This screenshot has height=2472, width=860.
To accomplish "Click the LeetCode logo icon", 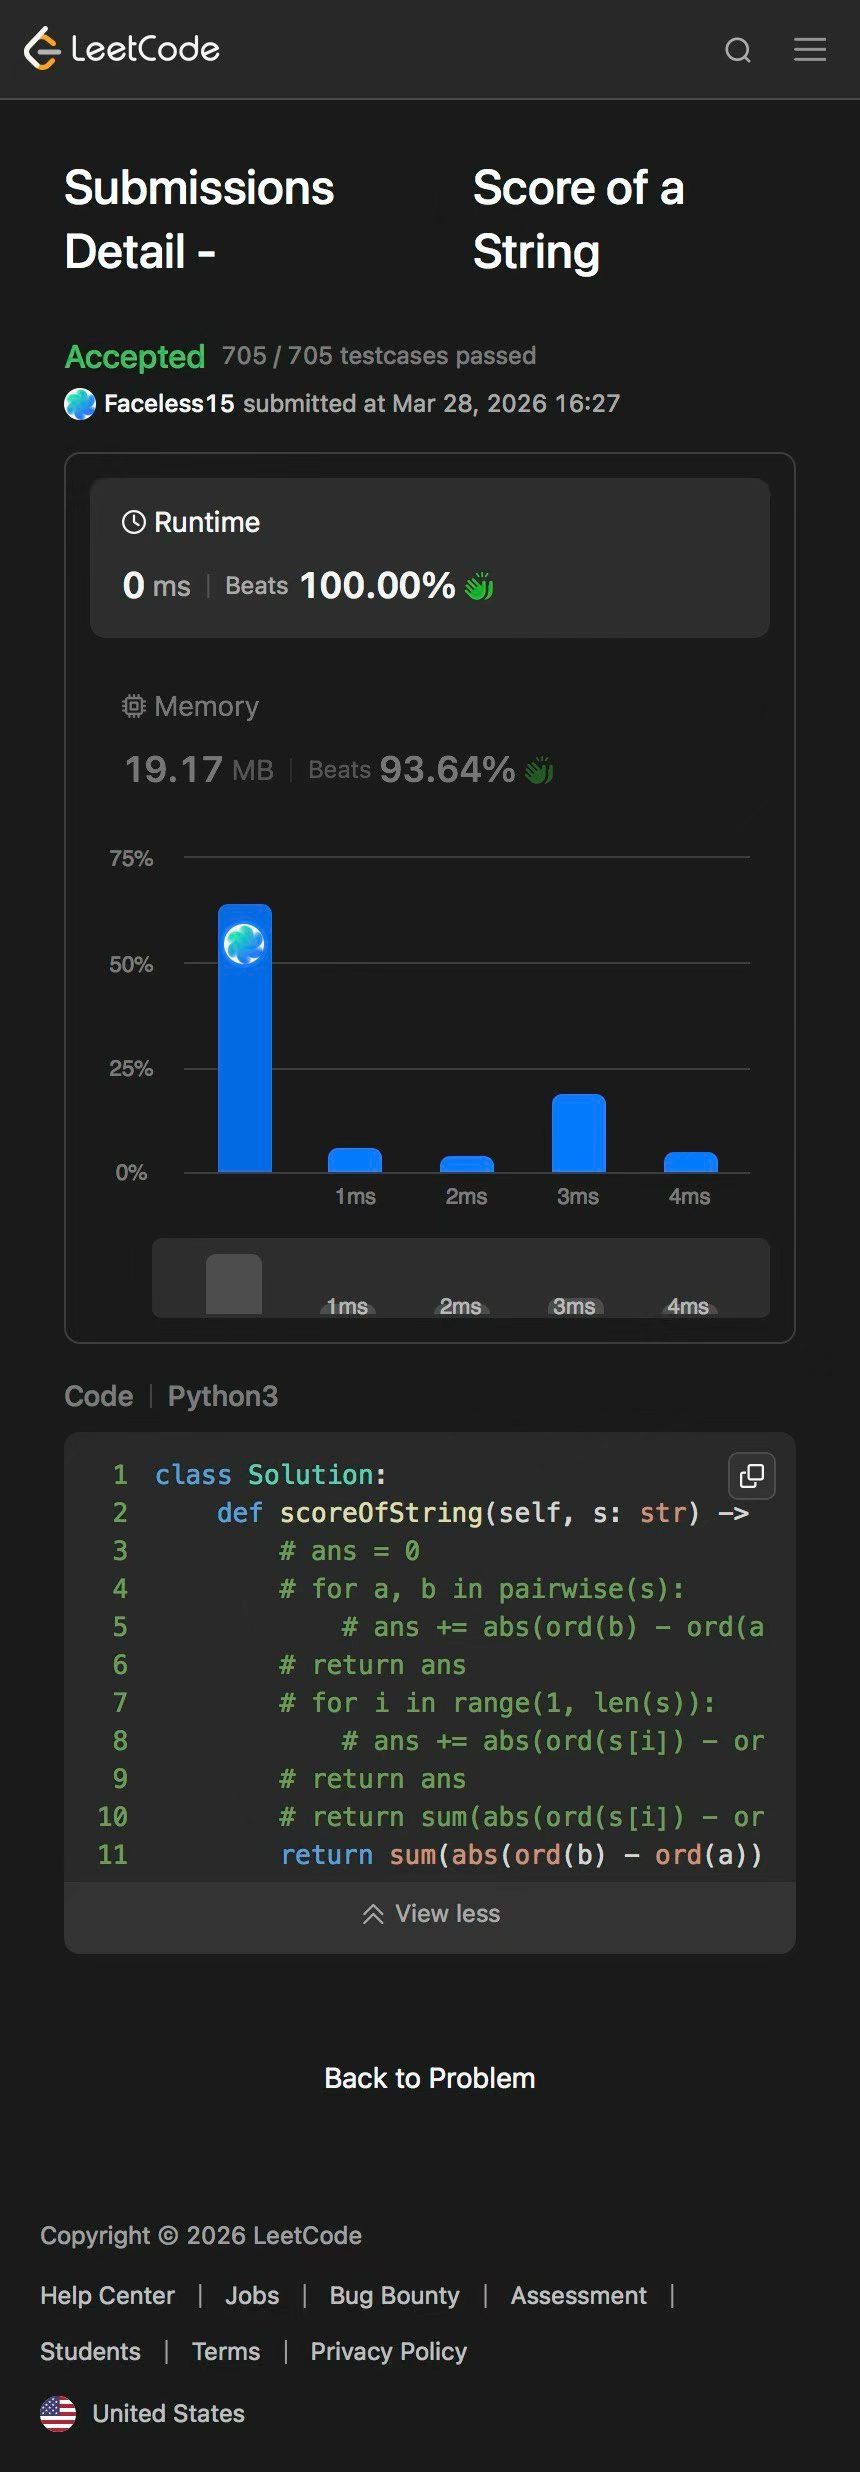I will pos(42,49).
